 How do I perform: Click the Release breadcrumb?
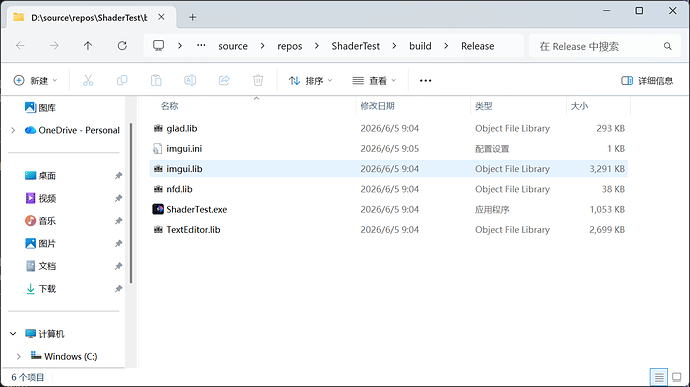tap(477, 46)
